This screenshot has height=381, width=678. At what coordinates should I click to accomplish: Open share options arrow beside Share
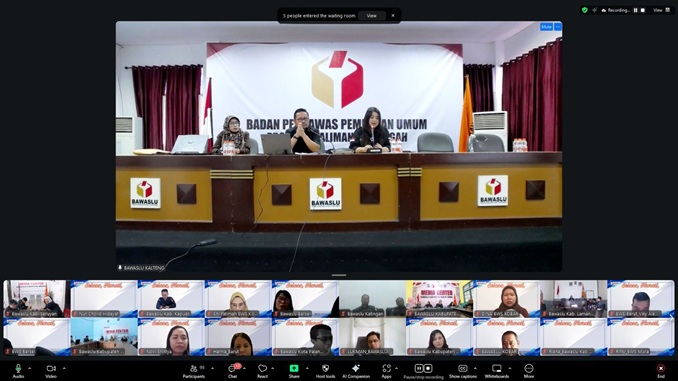307,368
